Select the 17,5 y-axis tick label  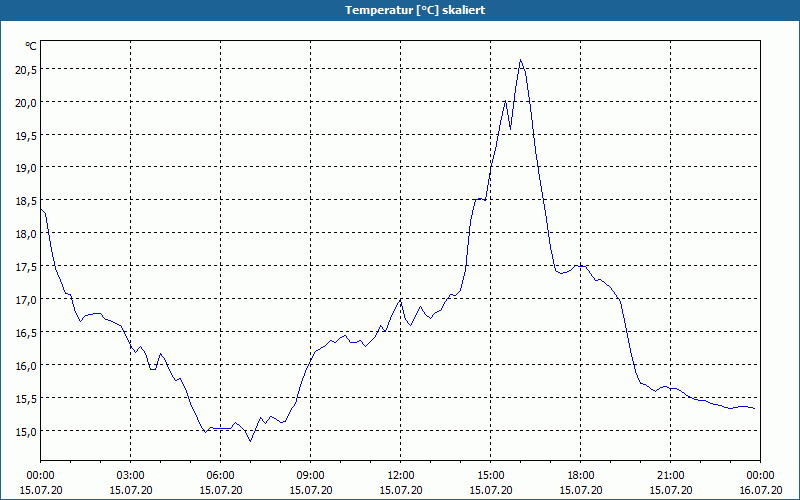pos(26,268)
